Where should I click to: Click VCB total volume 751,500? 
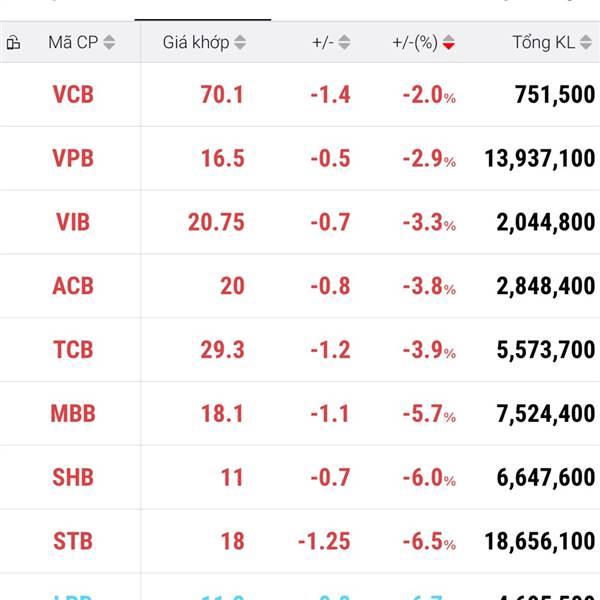coord(555,95)
